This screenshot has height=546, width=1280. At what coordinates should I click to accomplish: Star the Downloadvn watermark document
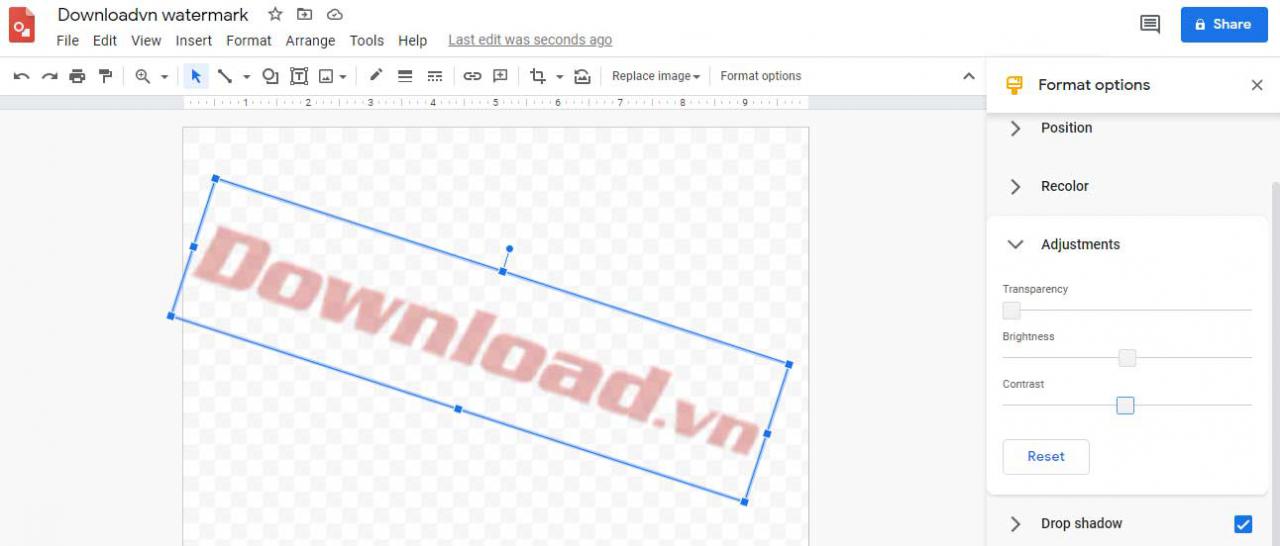pyautogui.click(x=275, y=15)
